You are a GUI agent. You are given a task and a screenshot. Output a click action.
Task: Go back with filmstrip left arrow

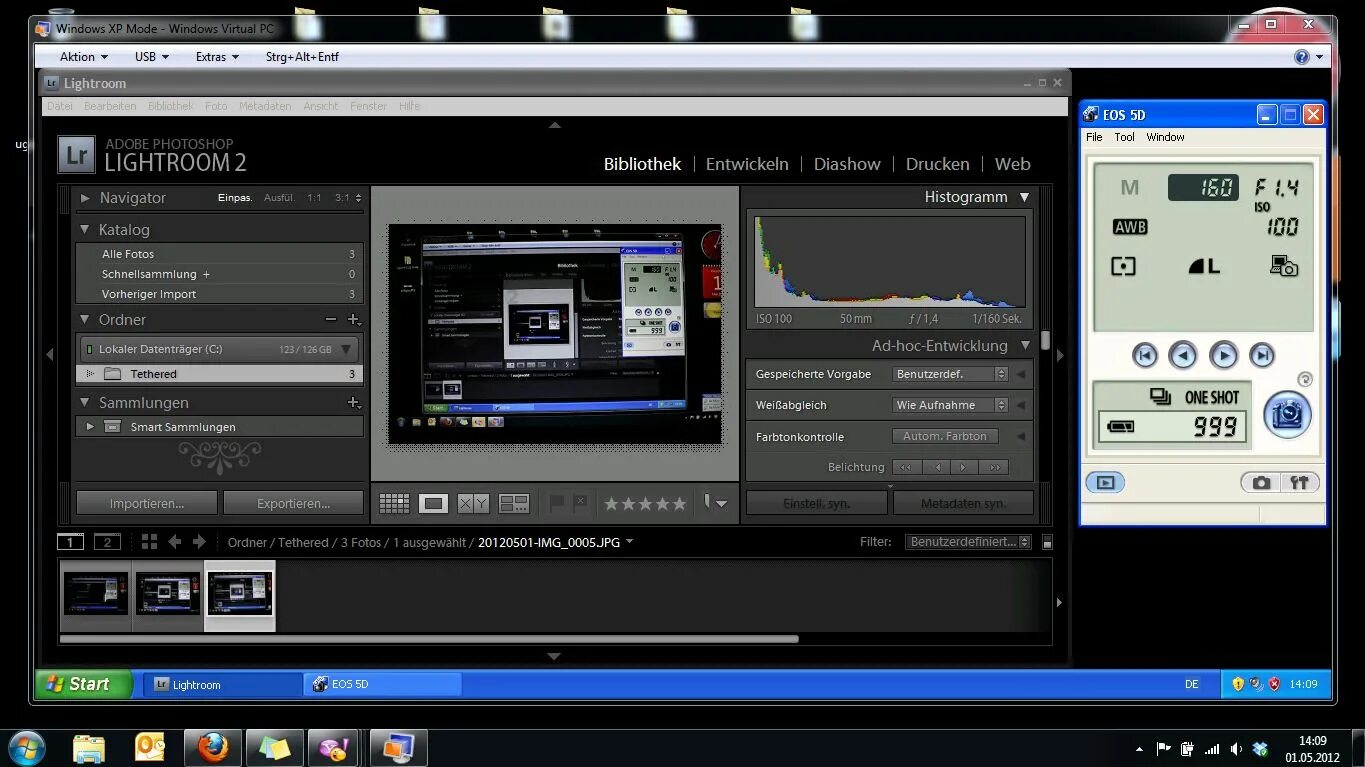[x=175, y=542]
